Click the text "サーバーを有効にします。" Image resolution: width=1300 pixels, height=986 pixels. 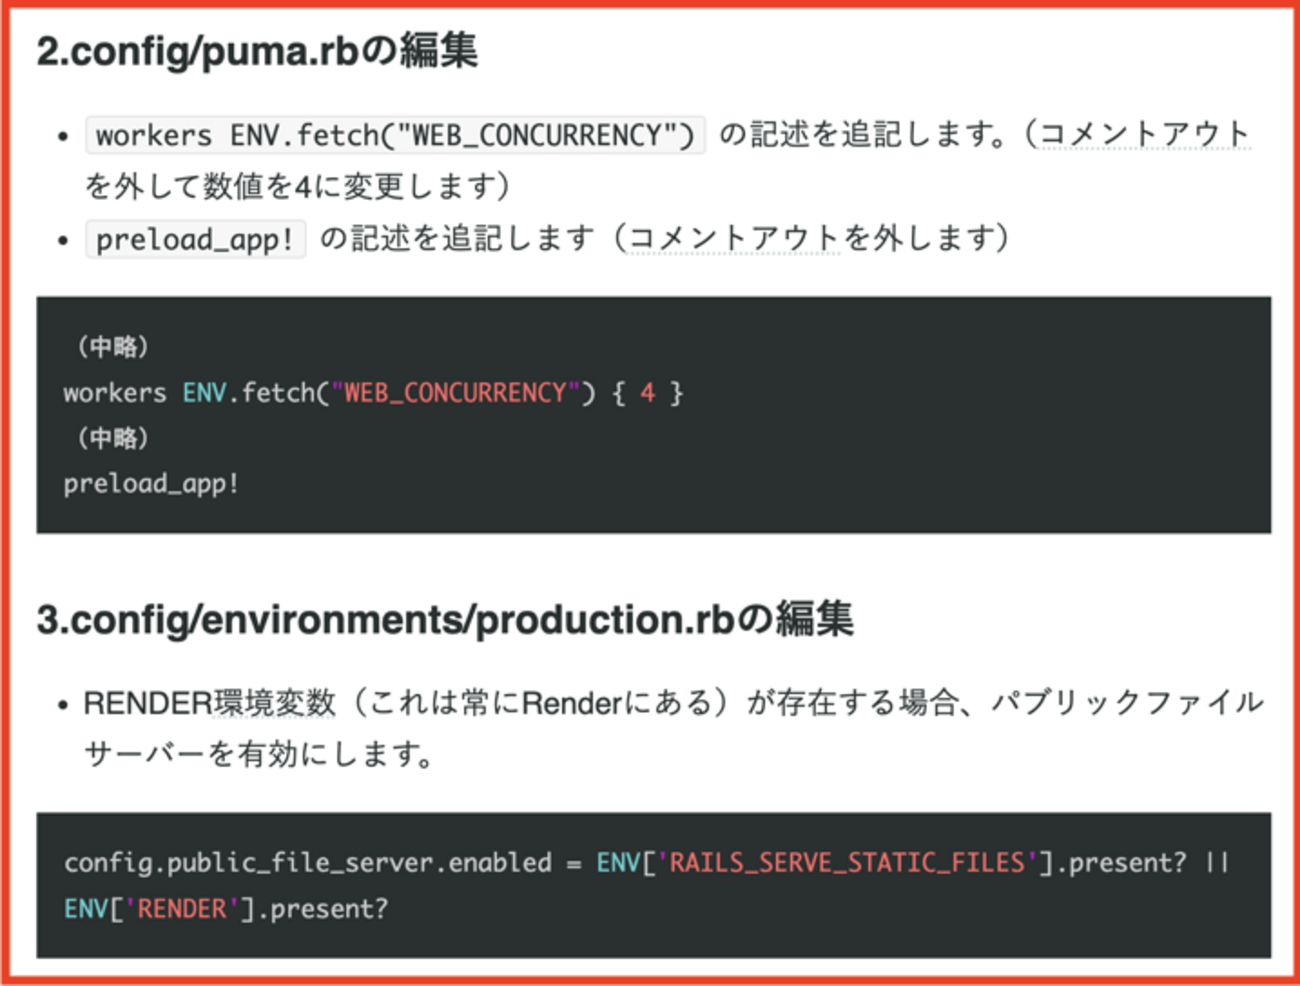click(260, 753)
